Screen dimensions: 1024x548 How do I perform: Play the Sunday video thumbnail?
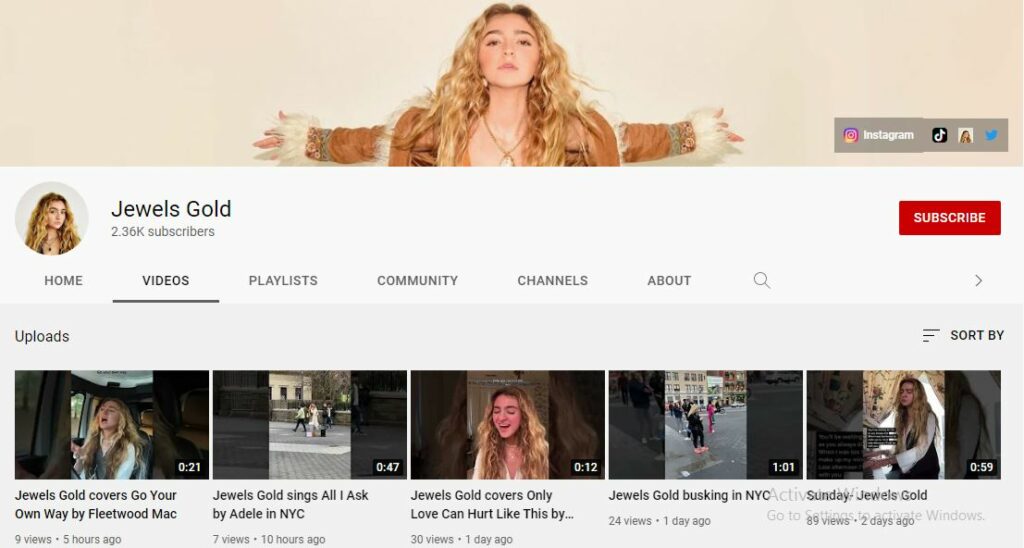[x=903, y=425]
